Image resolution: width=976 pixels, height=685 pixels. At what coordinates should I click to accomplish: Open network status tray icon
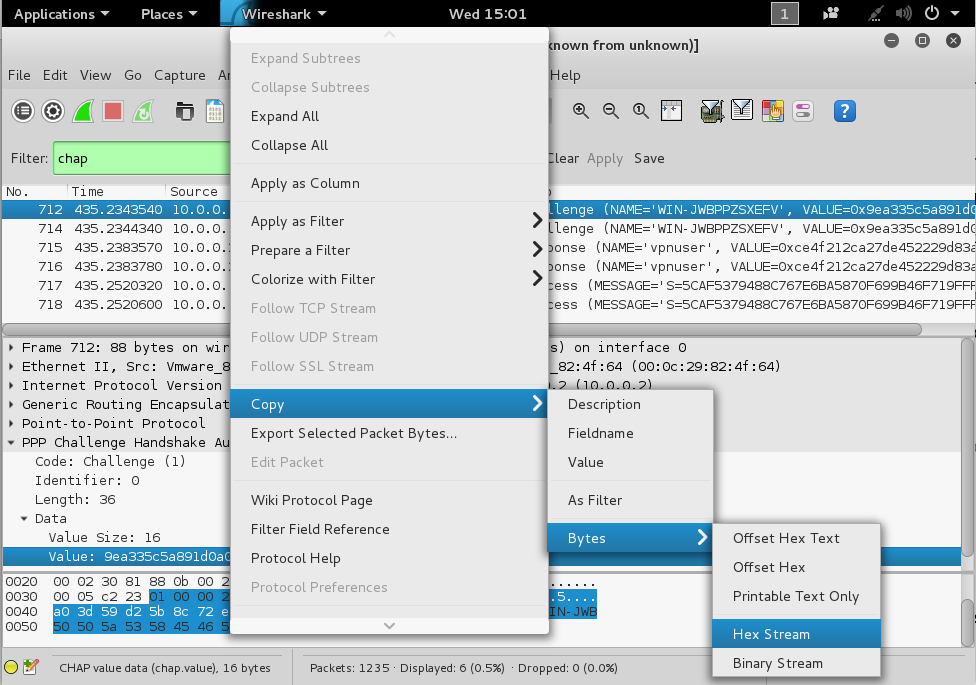(x=876, y=13)
